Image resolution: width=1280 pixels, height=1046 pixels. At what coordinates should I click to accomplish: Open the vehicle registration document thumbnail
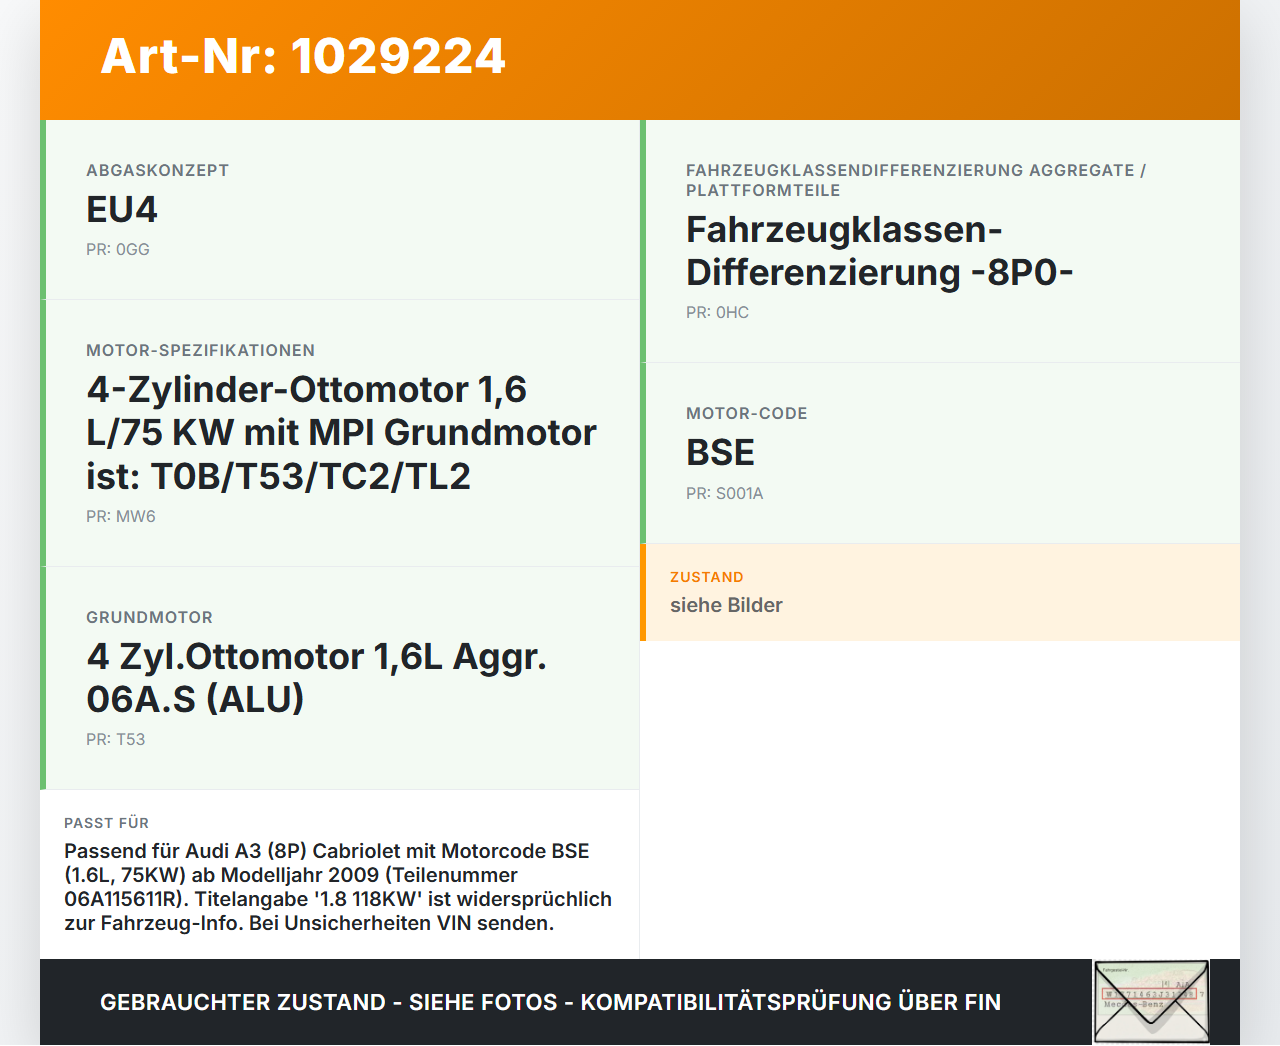pos(1150,1001)
